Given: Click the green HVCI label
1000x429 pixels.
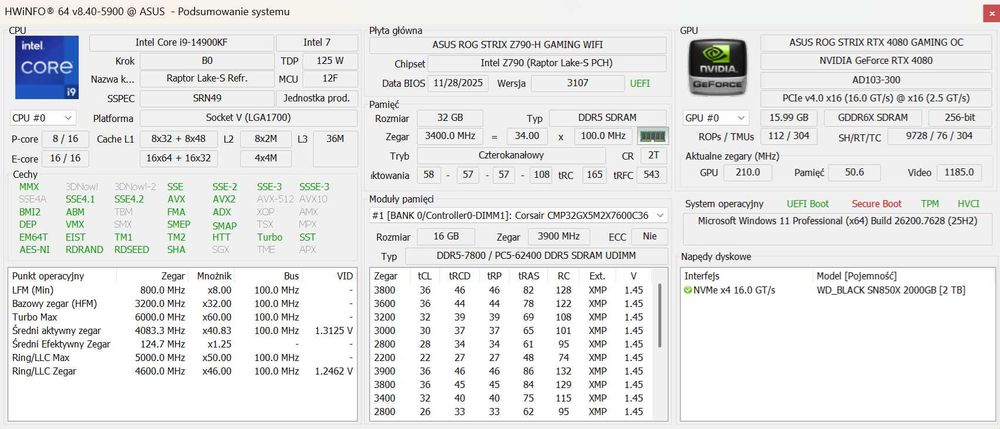Looking at the screenshot, I should coord(968,204).
